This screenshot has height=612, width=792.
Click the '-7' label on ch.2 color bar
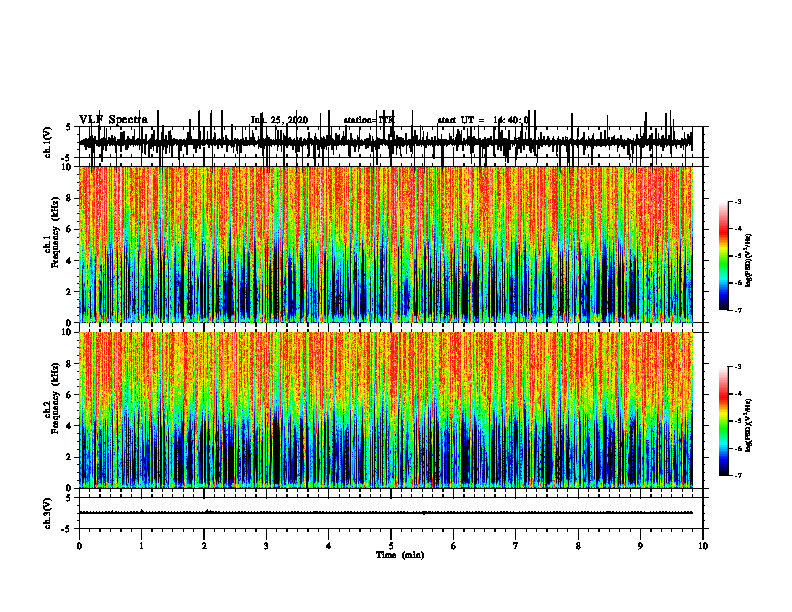[738, 476]
